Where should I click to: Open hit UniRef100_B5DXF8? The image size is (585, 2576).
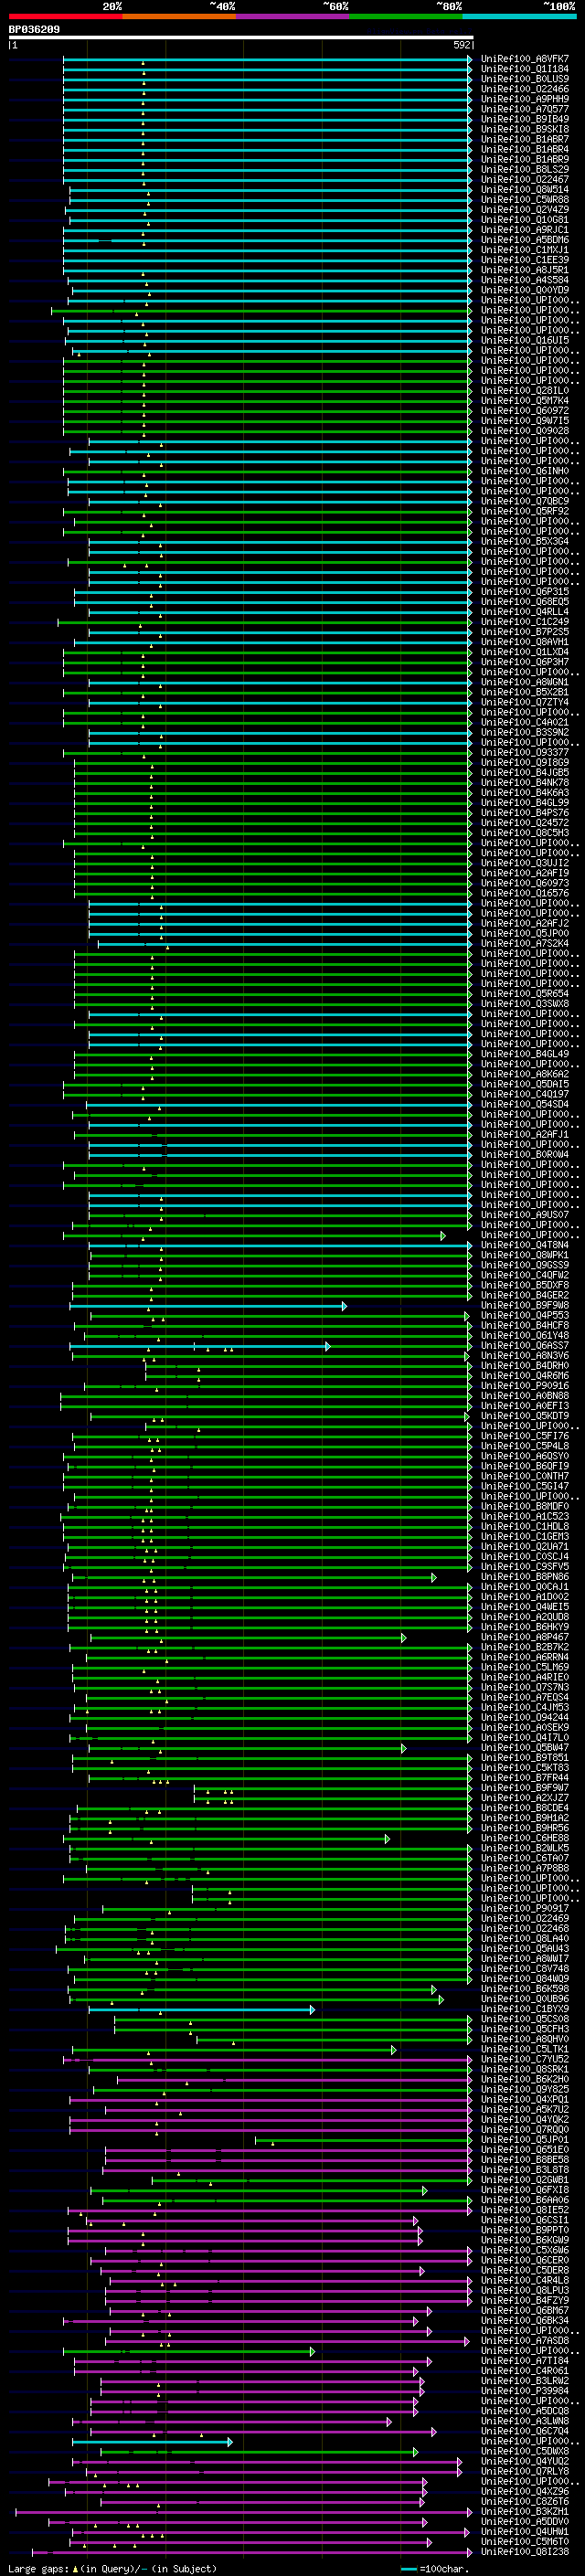(x=525, y=1285)
